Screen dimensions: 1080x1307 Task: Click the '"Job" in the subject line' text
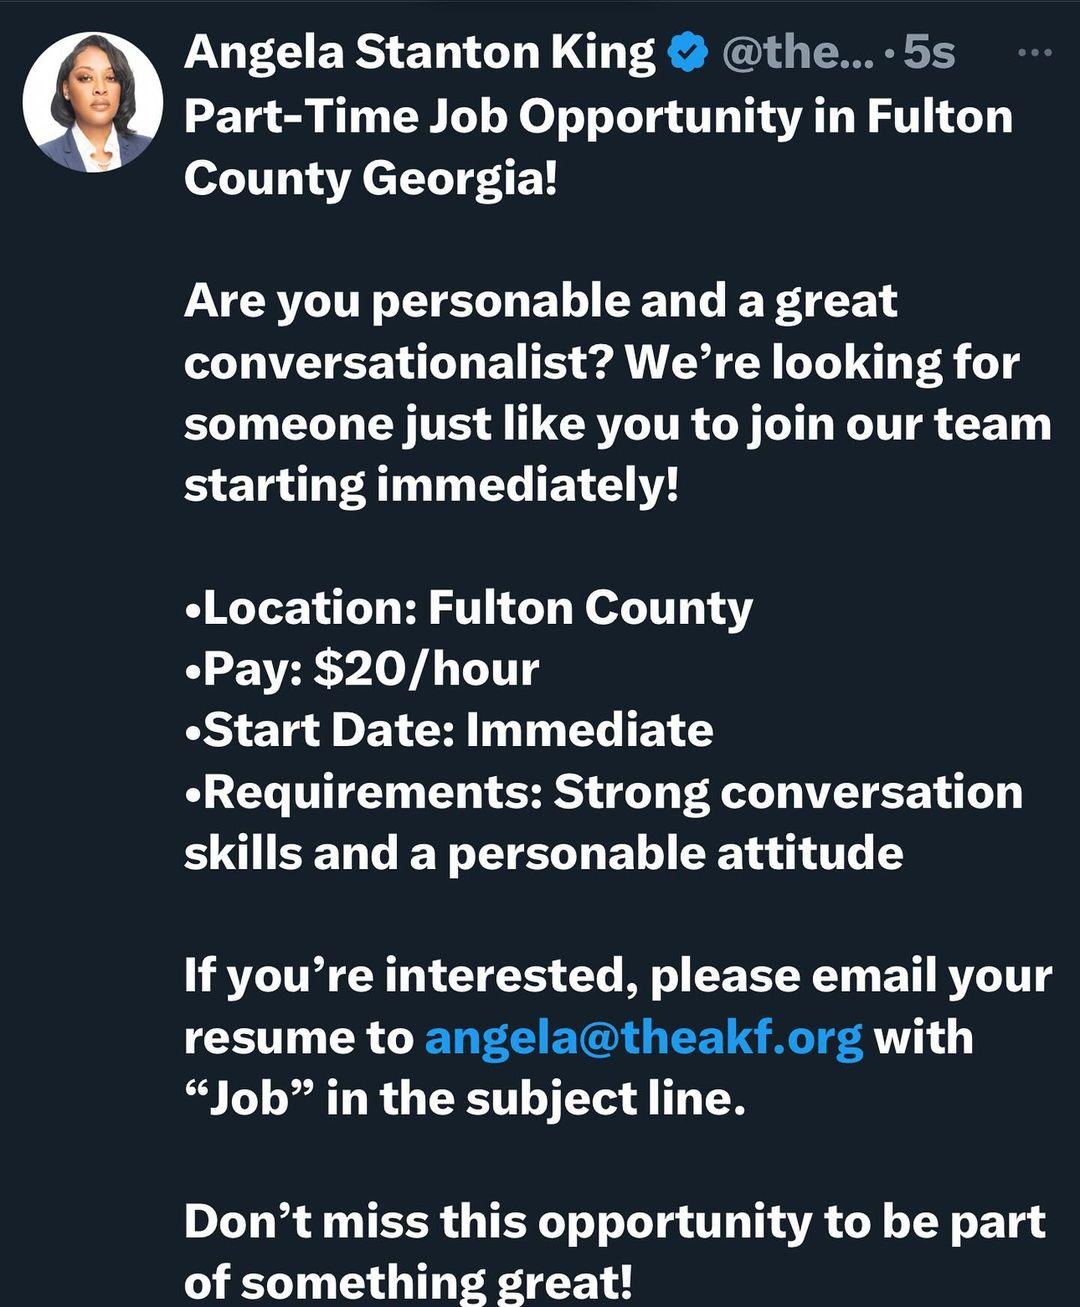[x=466, y=1099]
